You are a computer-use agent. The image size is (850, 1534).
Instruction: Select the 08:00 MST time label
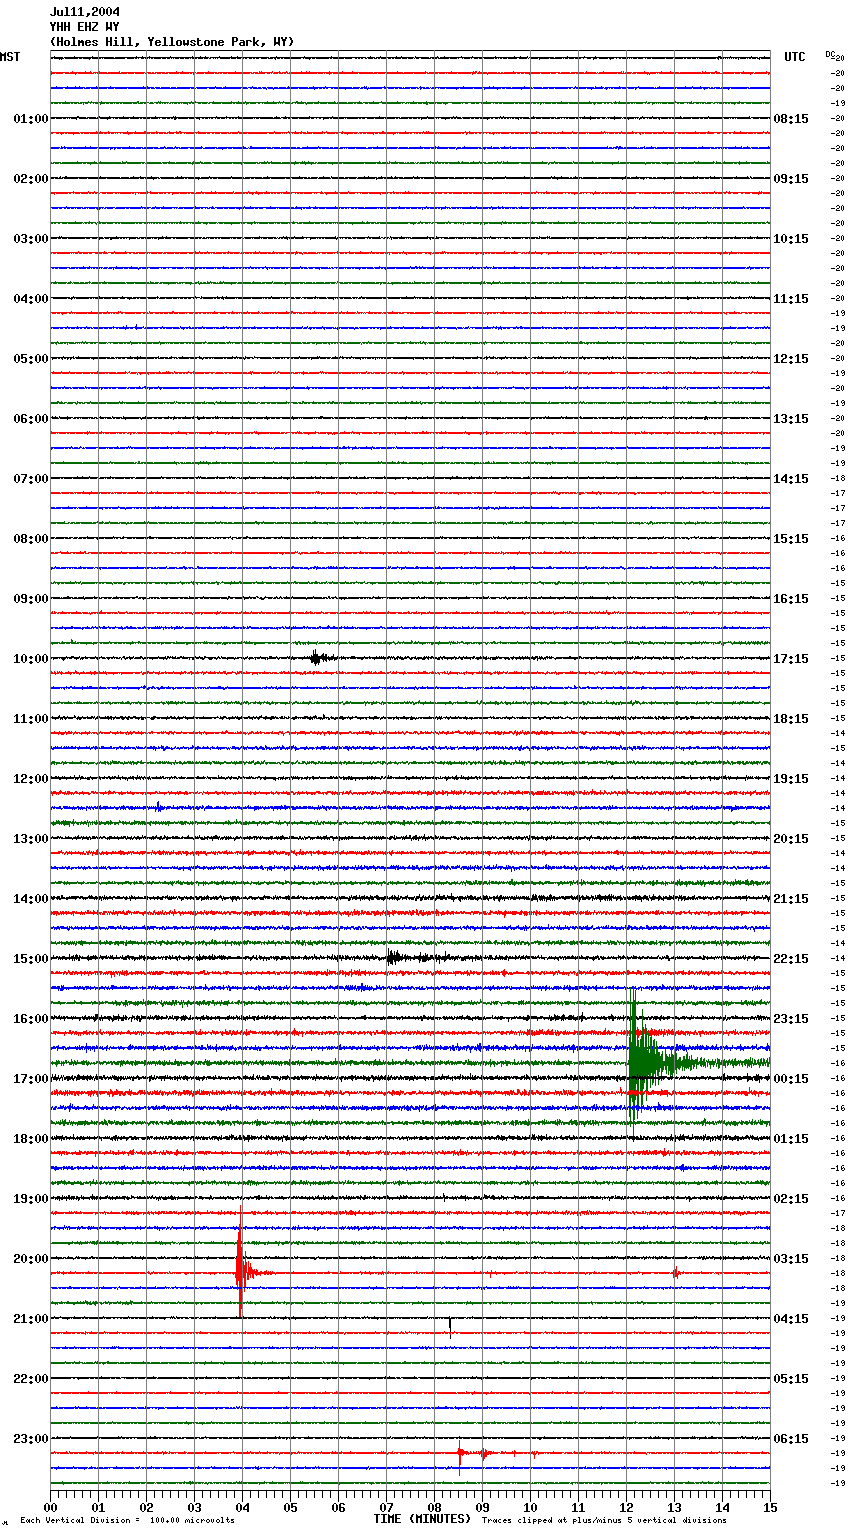(x=30, y=539)
